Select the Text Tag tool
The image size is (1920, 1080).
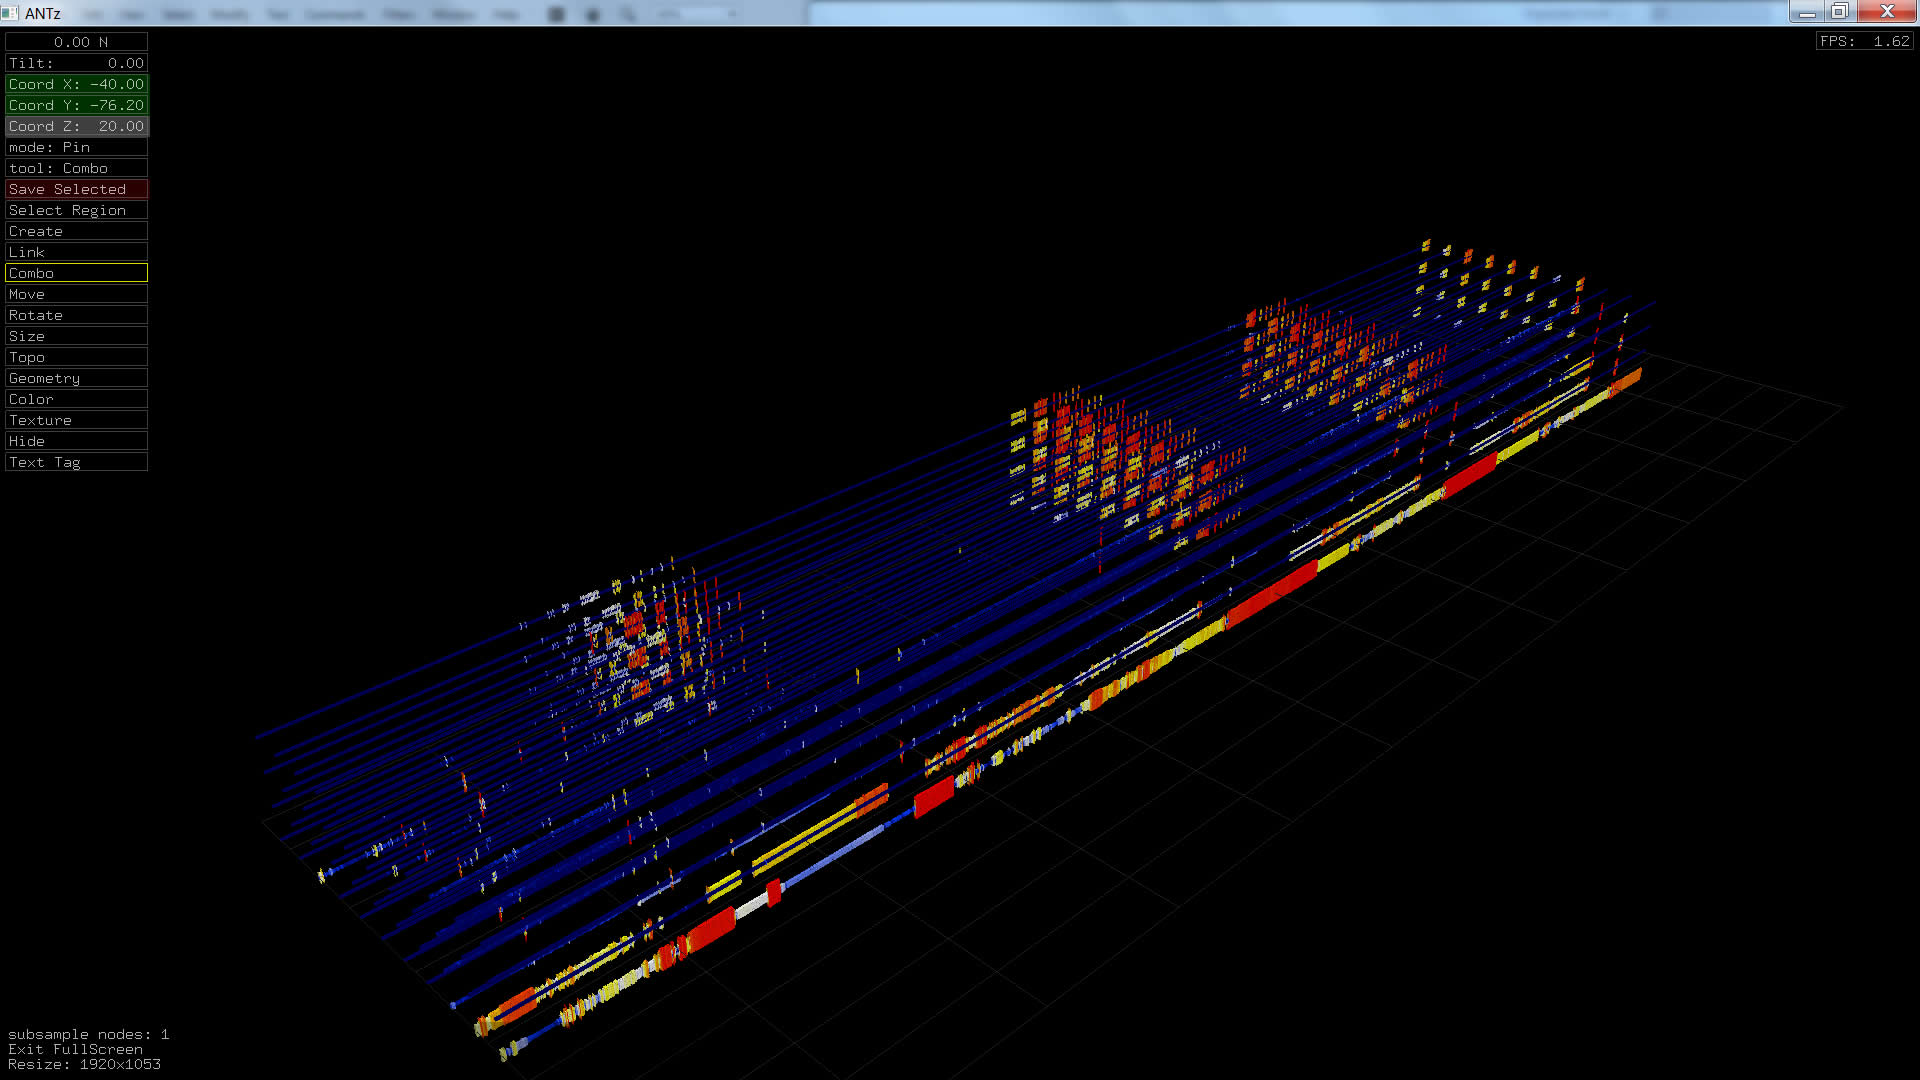pyautogui.click(x=76, y=462)
